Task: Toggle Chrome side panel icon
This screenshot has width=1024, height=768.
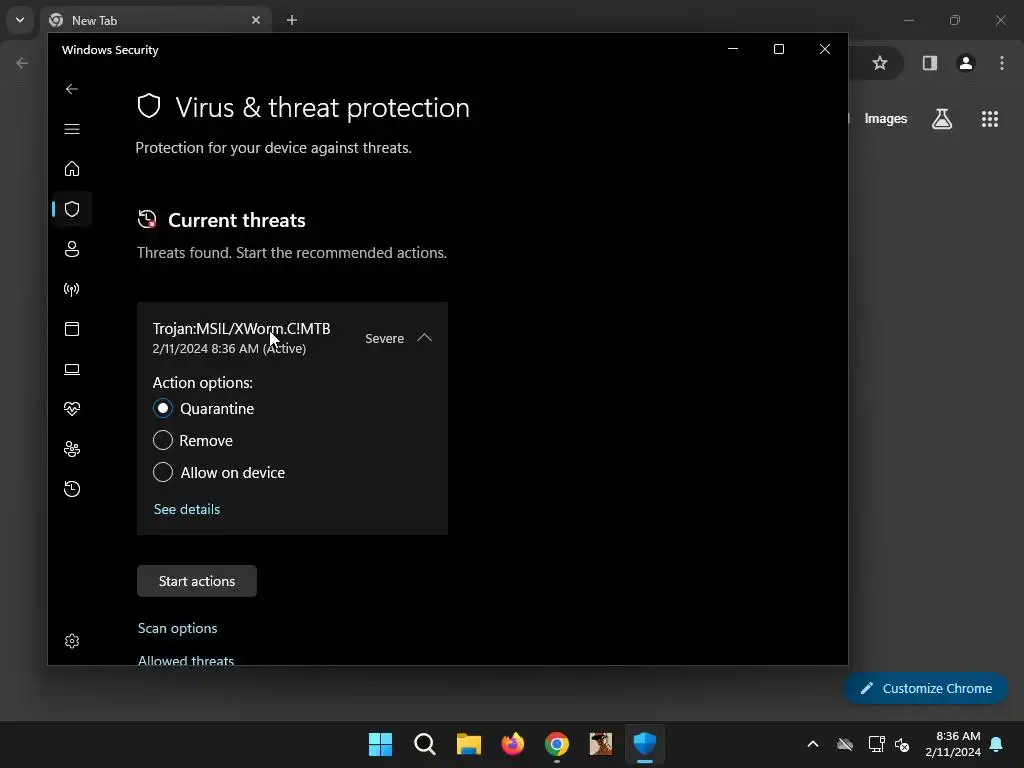Action: click(x=930, y=63)
